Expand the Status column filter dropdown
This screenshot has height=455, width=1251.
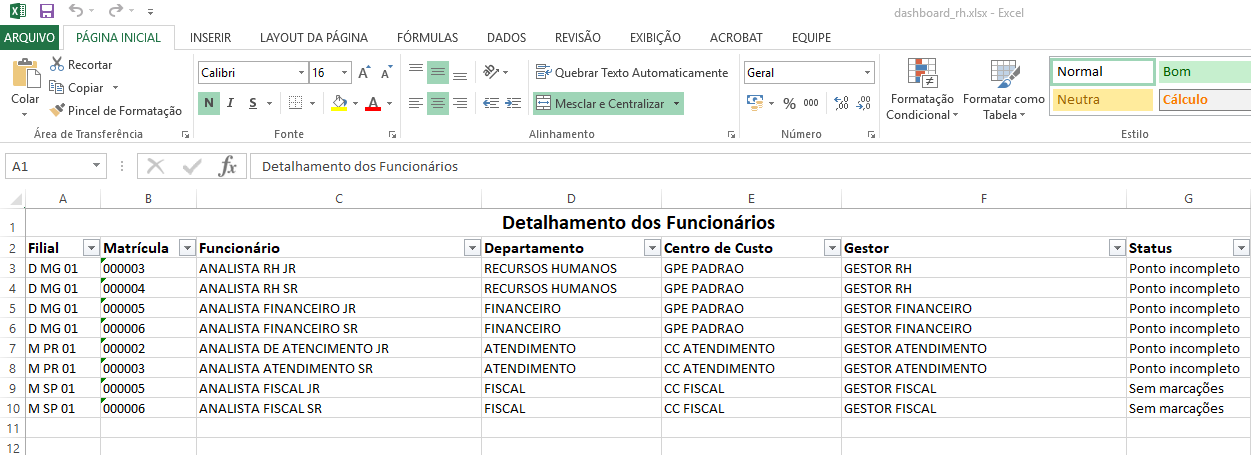[x=1241, y=248]
